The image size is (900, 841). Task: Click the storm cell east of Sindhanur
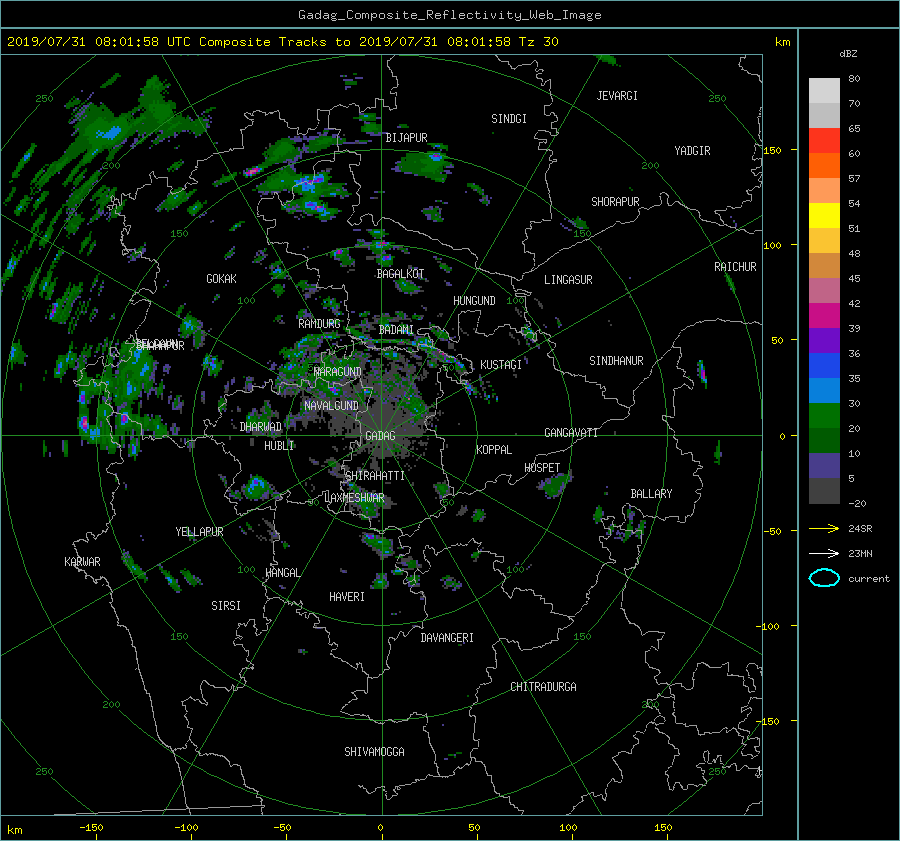pos(702,373)
